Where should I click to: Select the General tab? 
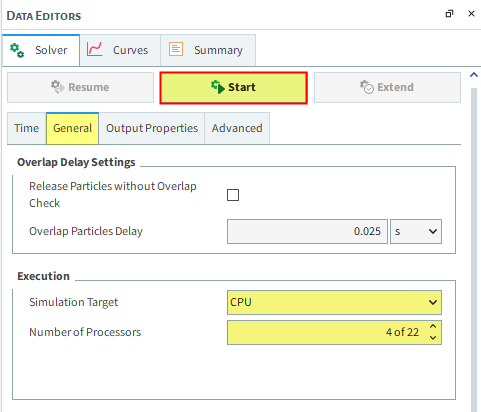click(72, 128)
